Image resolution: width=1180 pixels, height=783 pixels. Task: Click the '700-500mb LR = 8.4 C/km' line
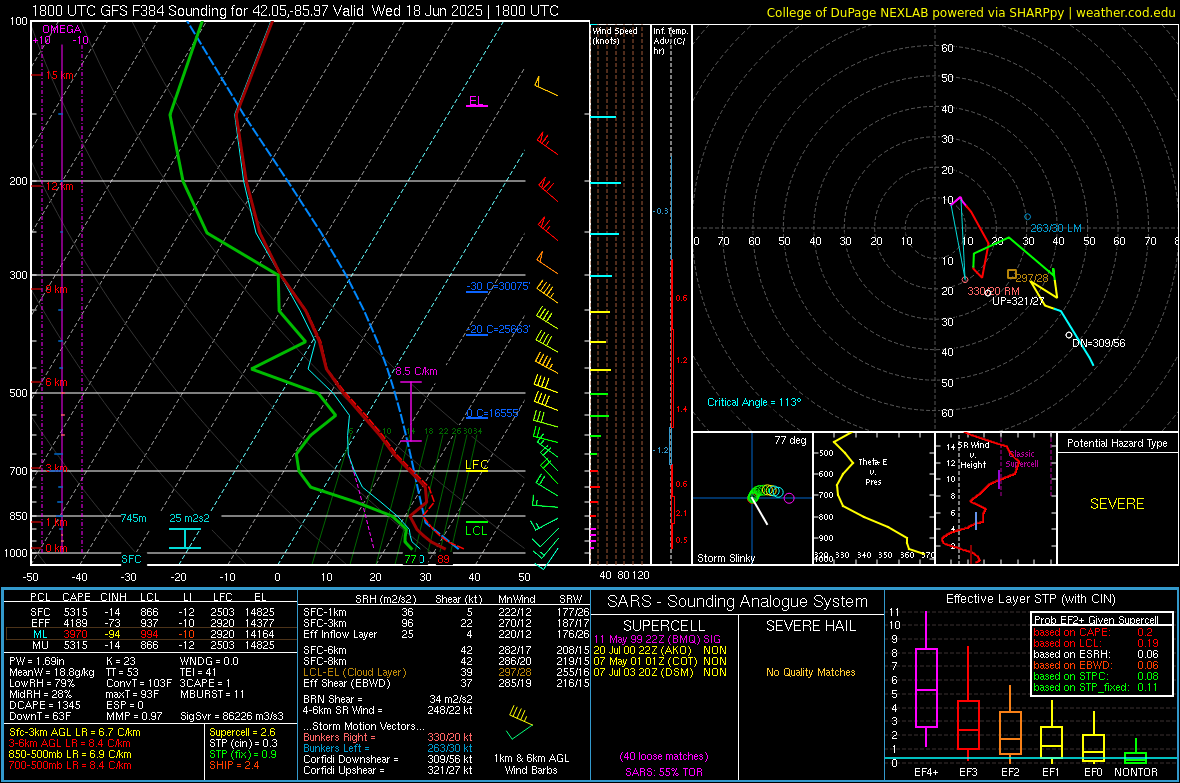[70, 765]
